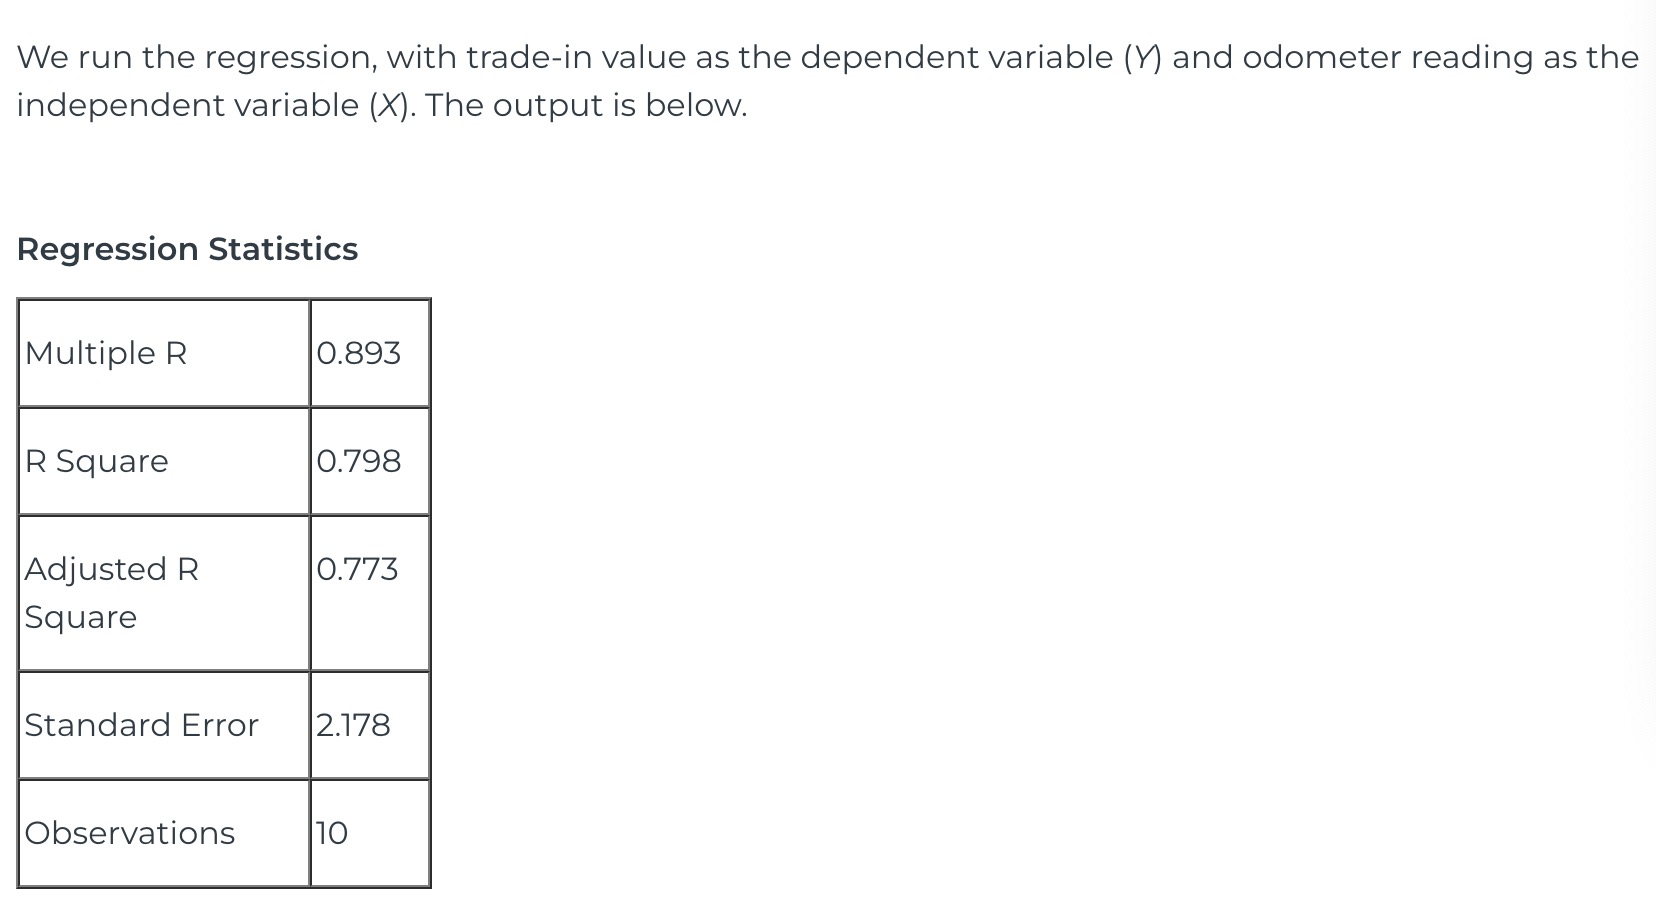
Task: Select the Multiple R label cell
Action: pyautogui.click(x=164, y=353)
